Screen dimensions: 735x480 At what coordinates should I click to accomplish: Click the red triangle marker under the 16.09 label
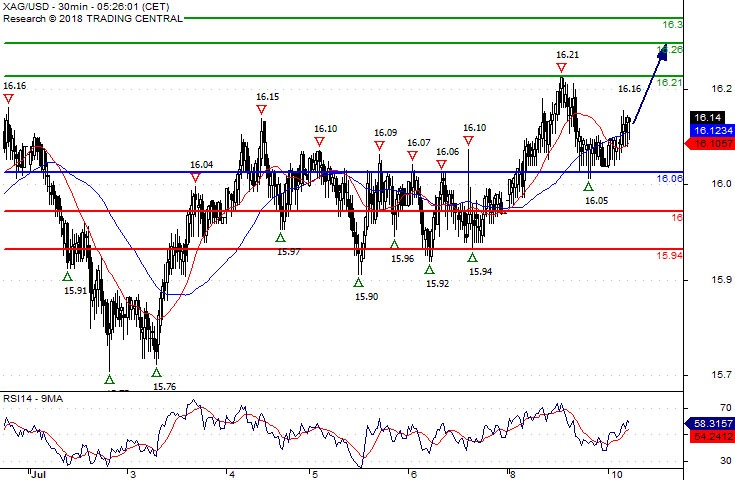[379, 146]
